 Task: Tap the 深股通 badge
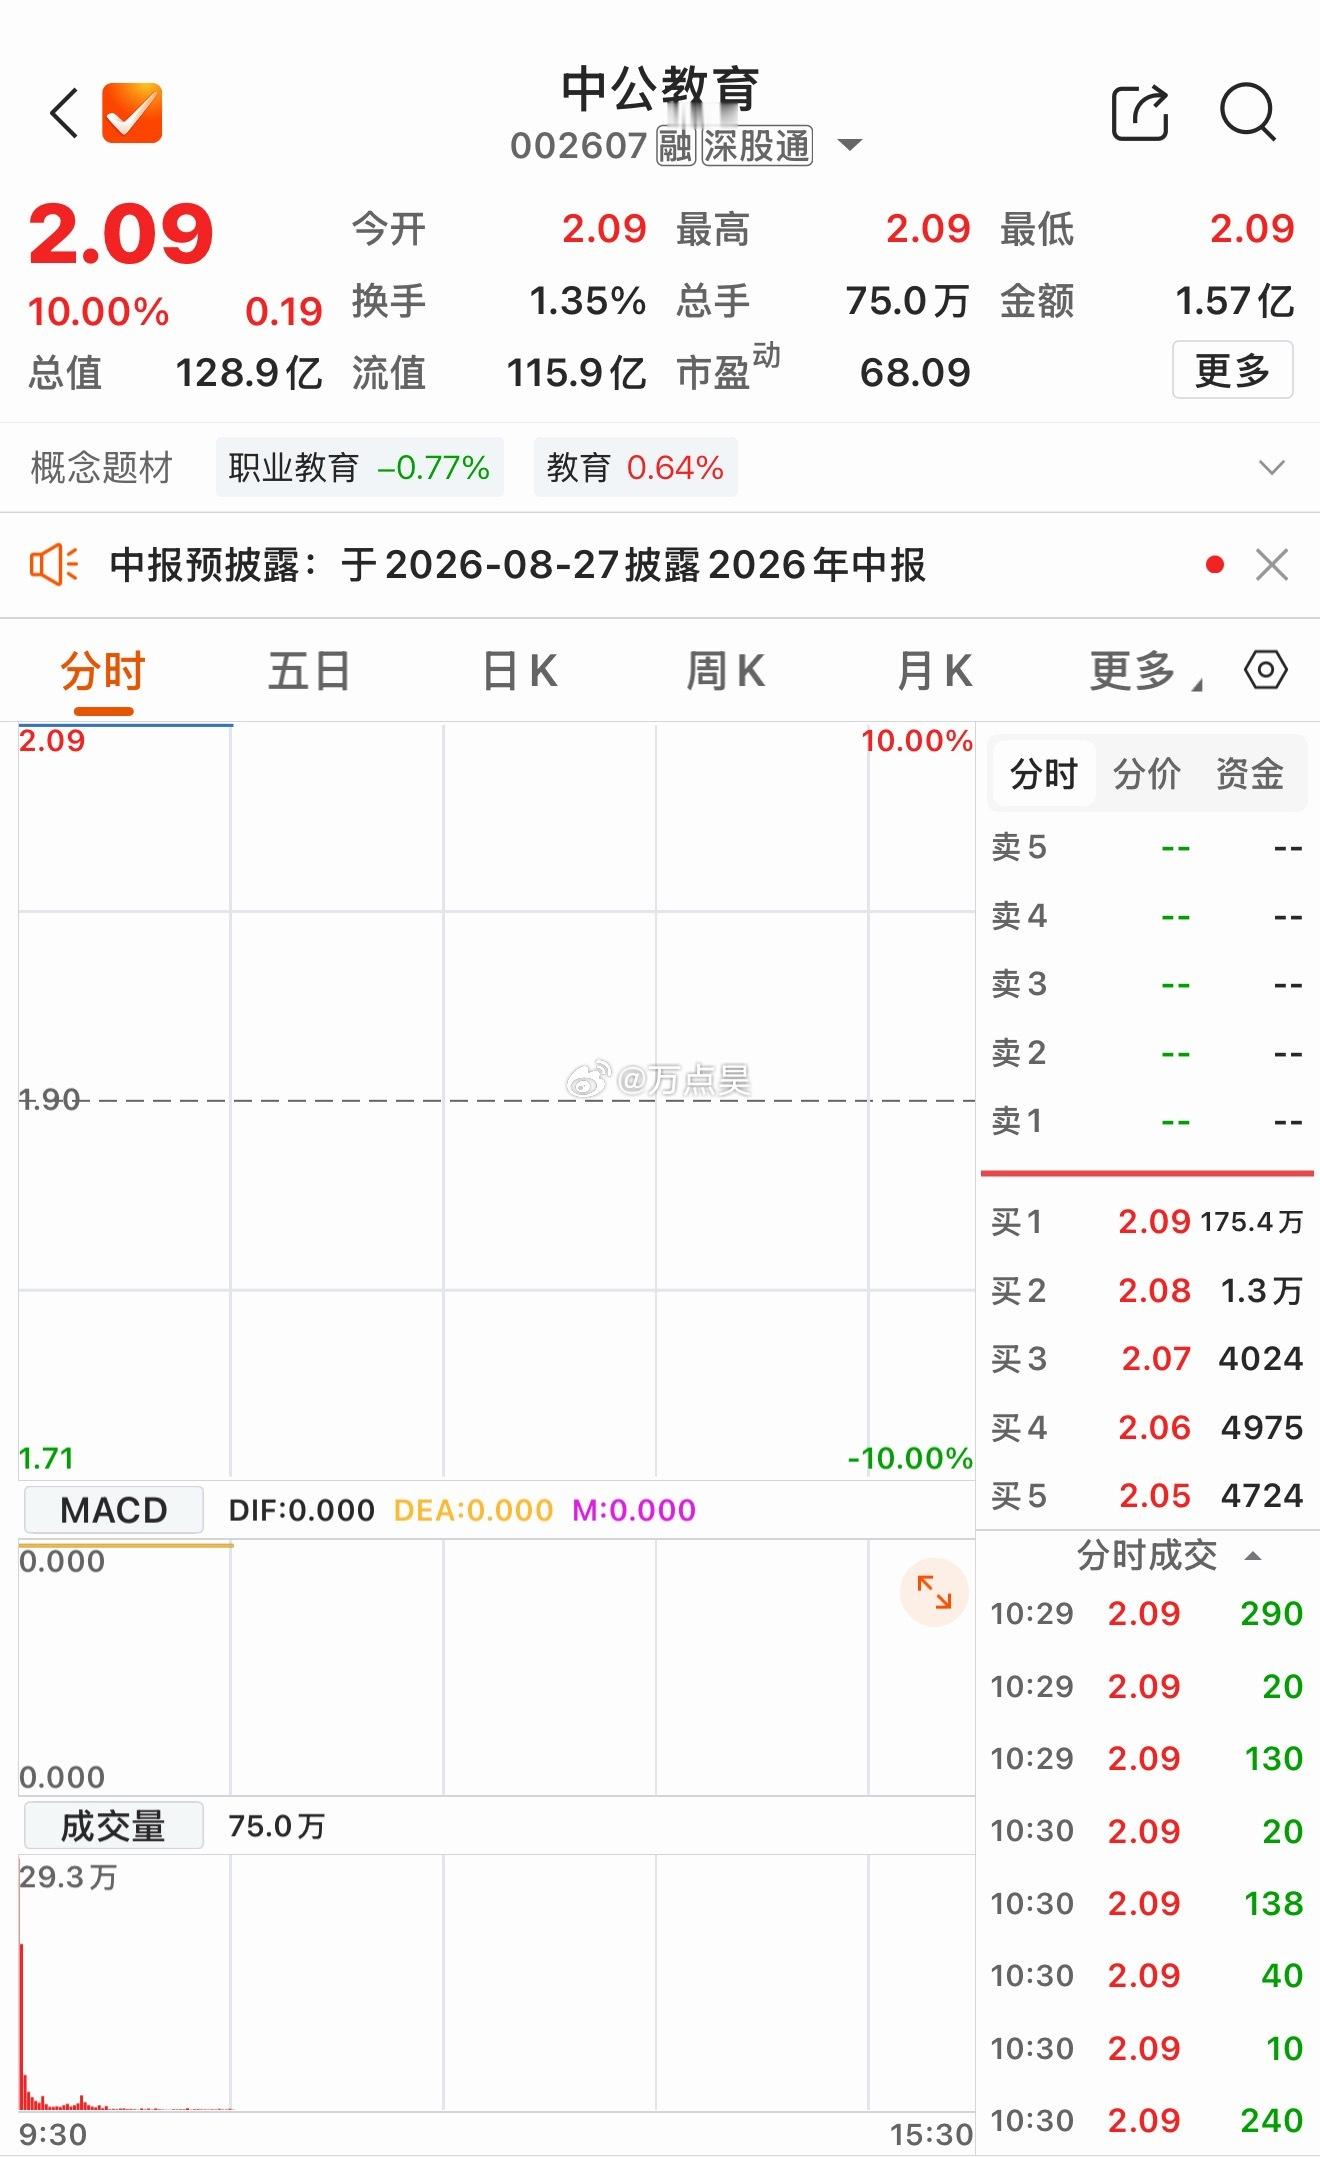[x=756, y=146]
